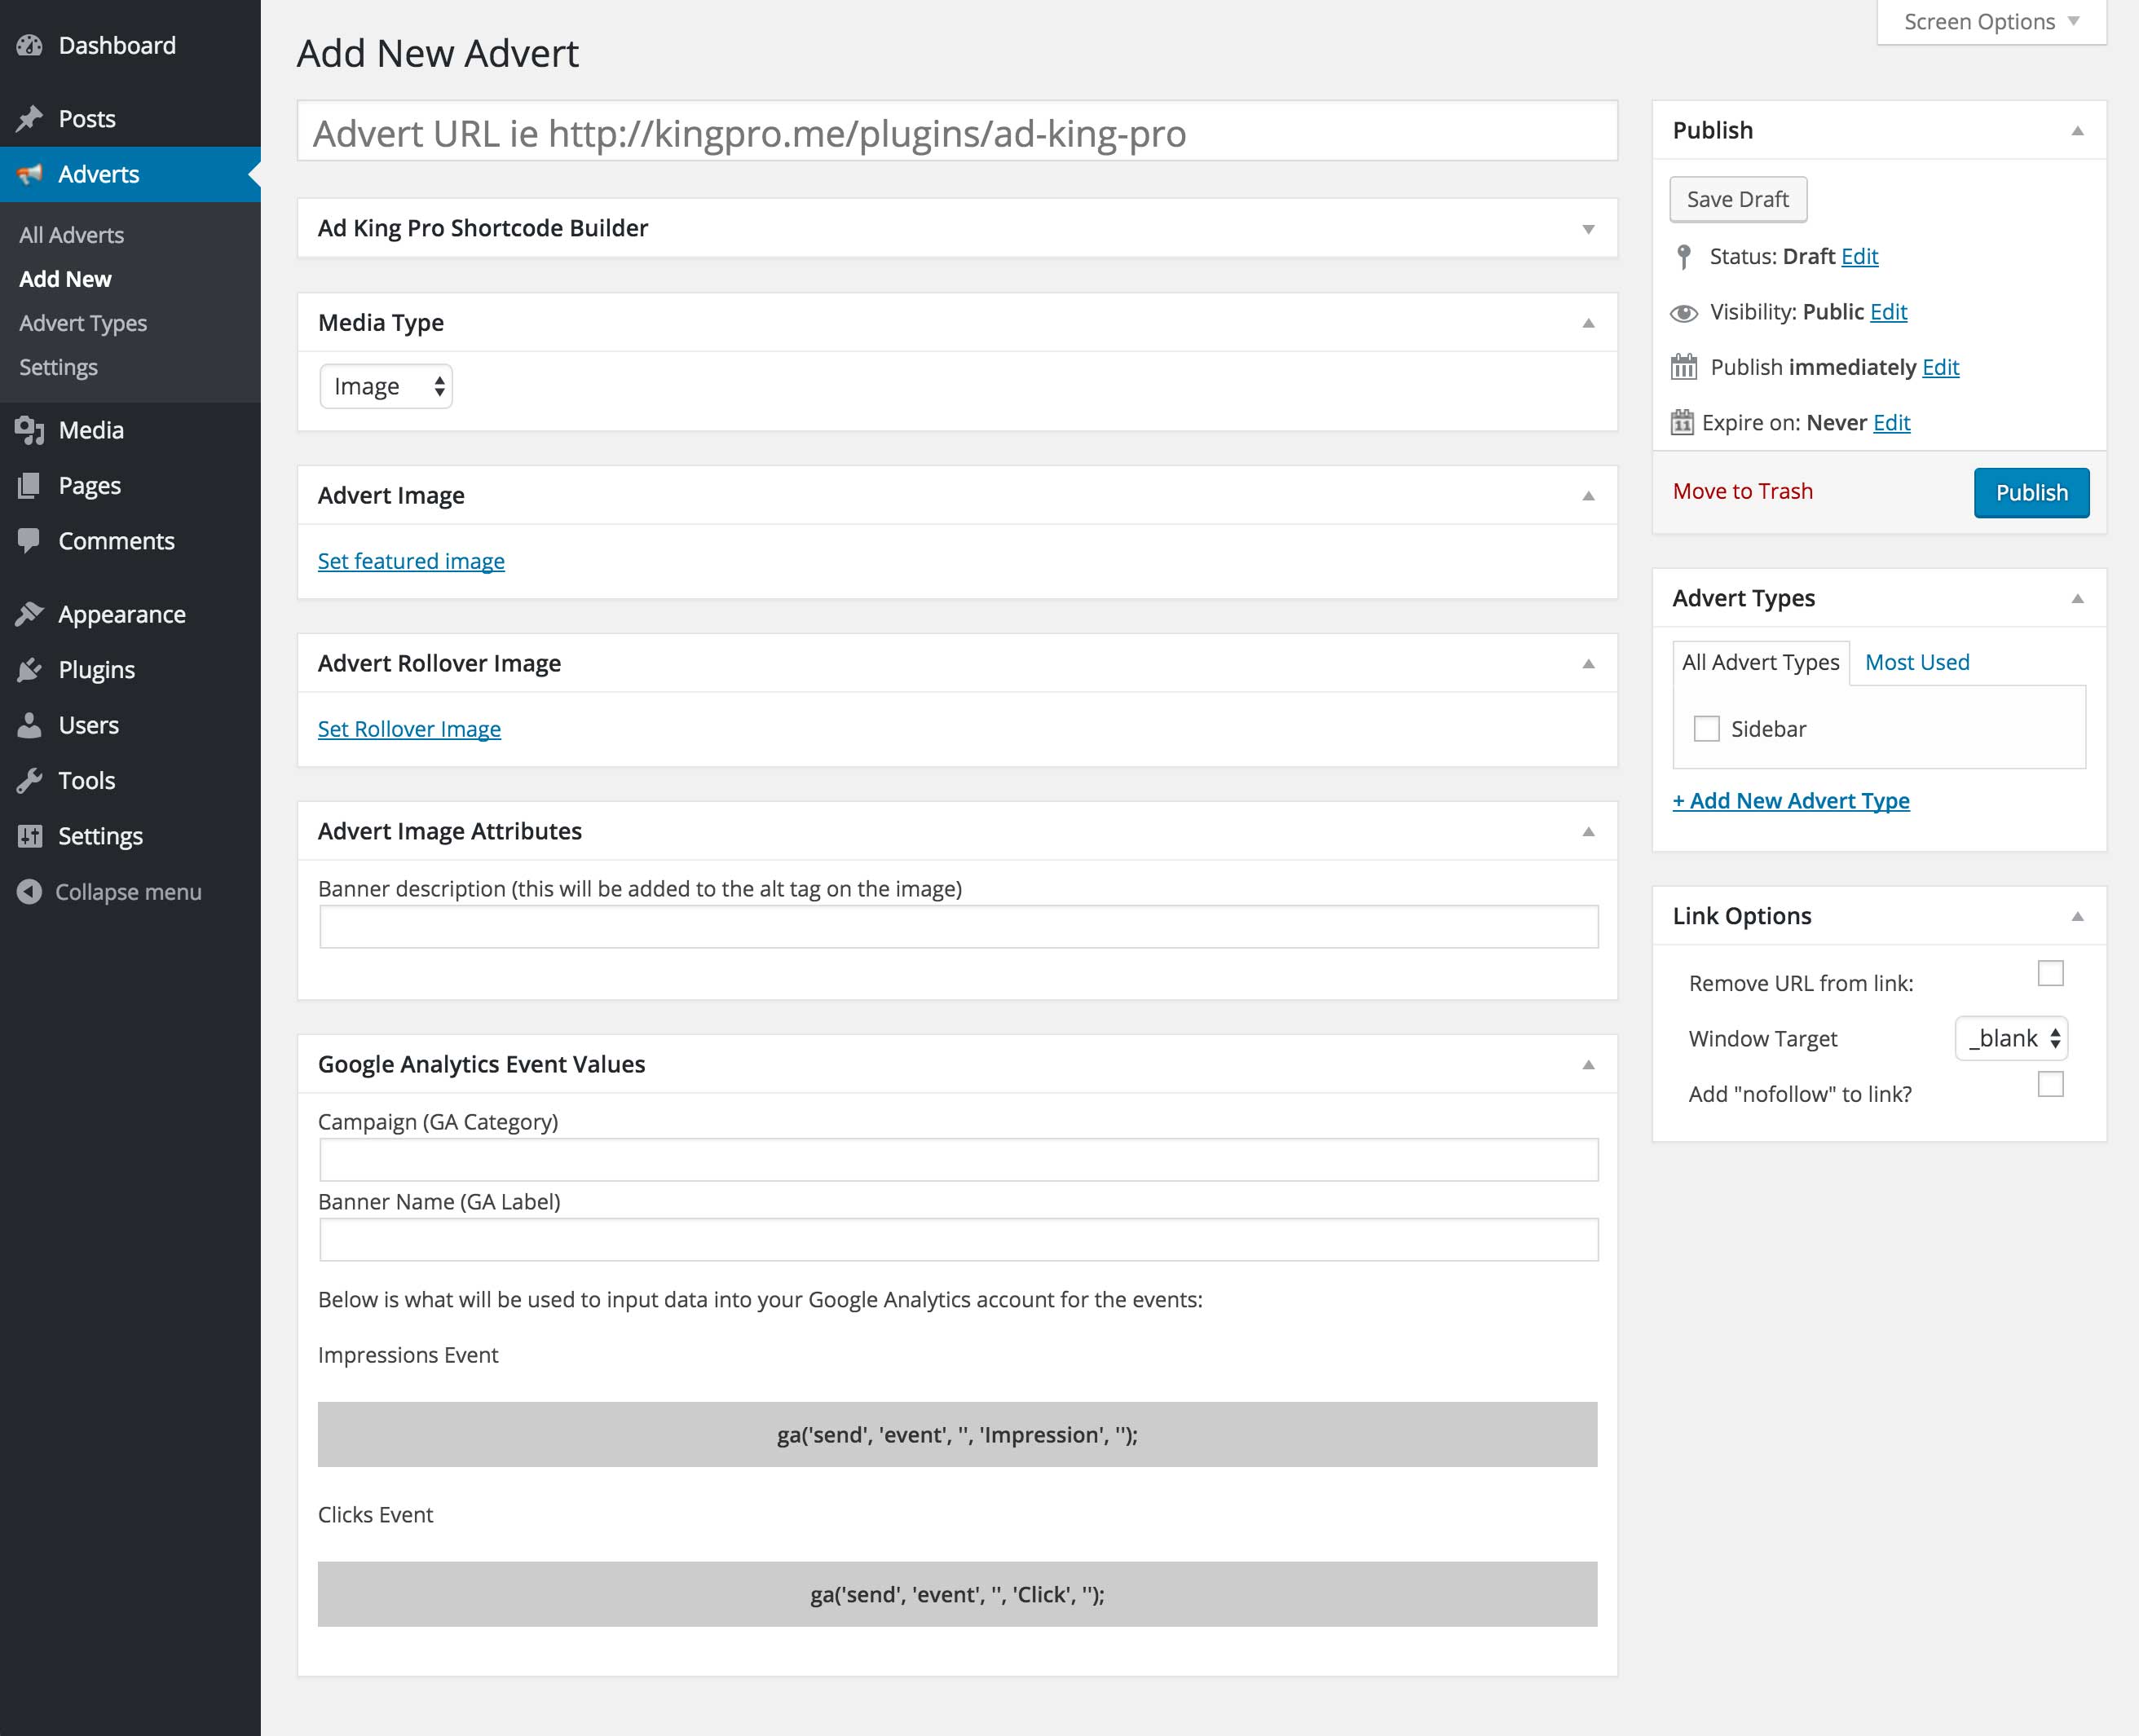Enable Remove URL from link checkbox

coord(2050,973)
